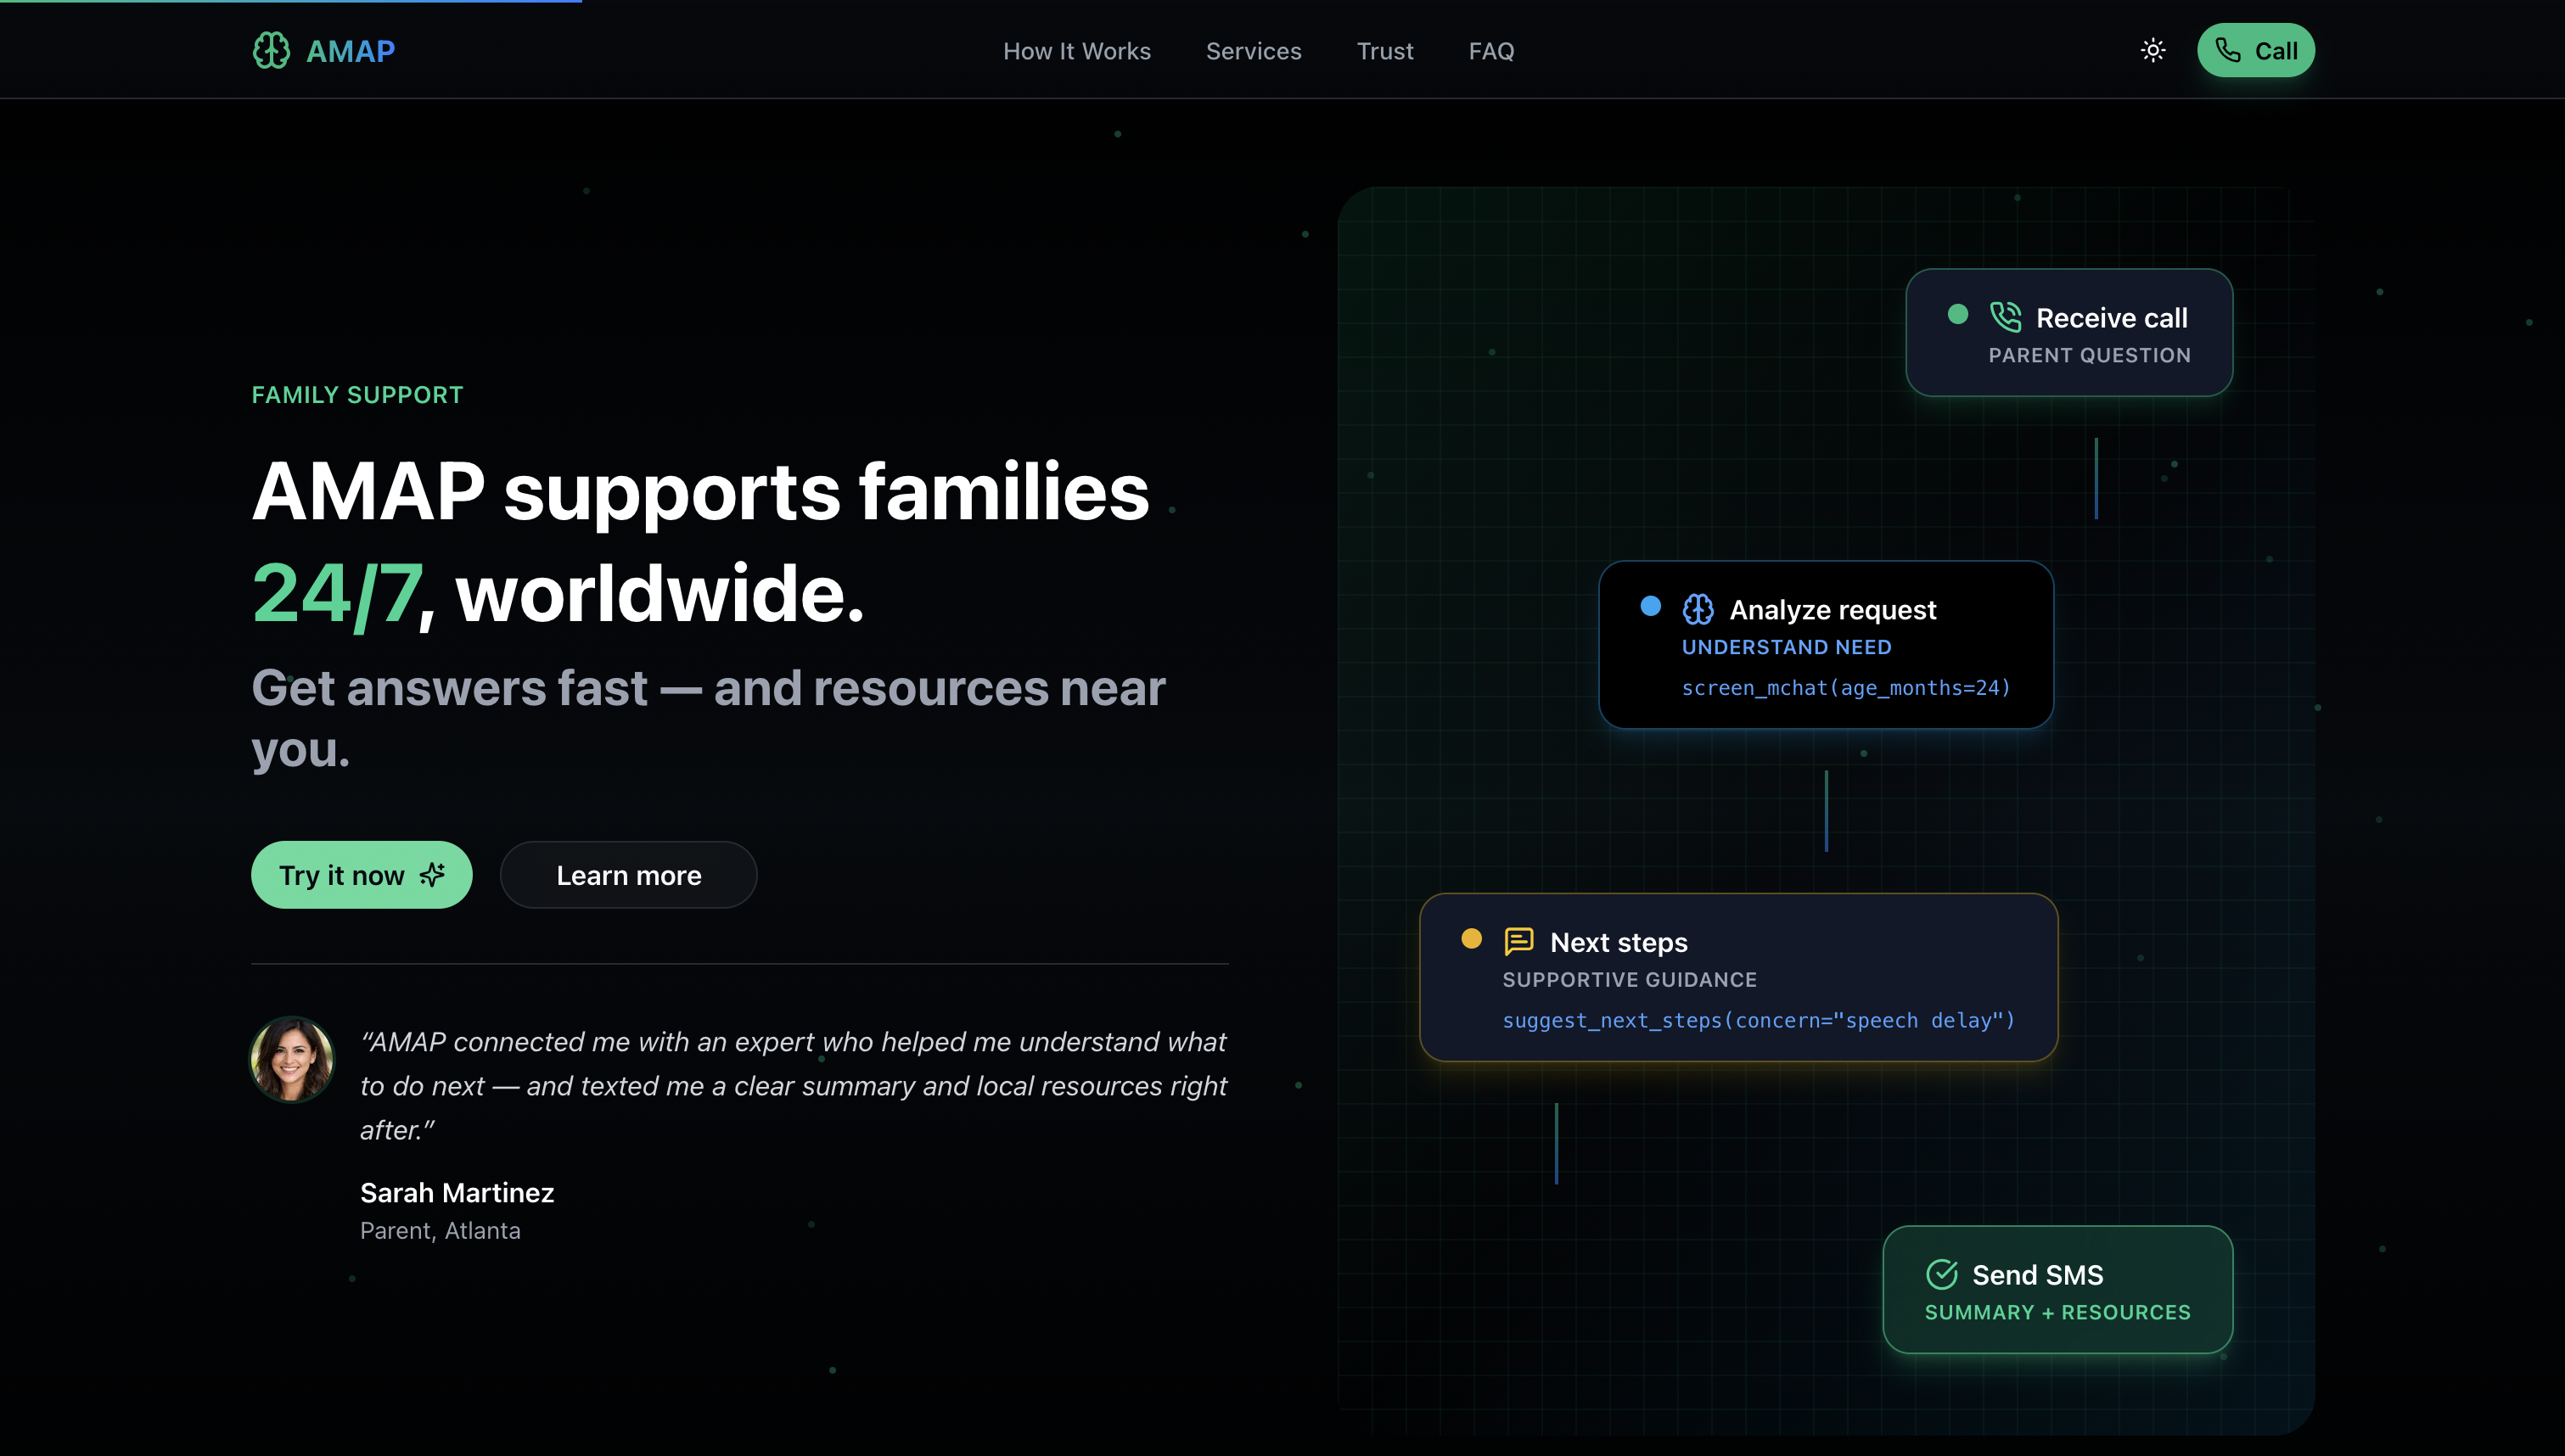
Task: Open the Trust nav link
Action: tap(1384, 51)
